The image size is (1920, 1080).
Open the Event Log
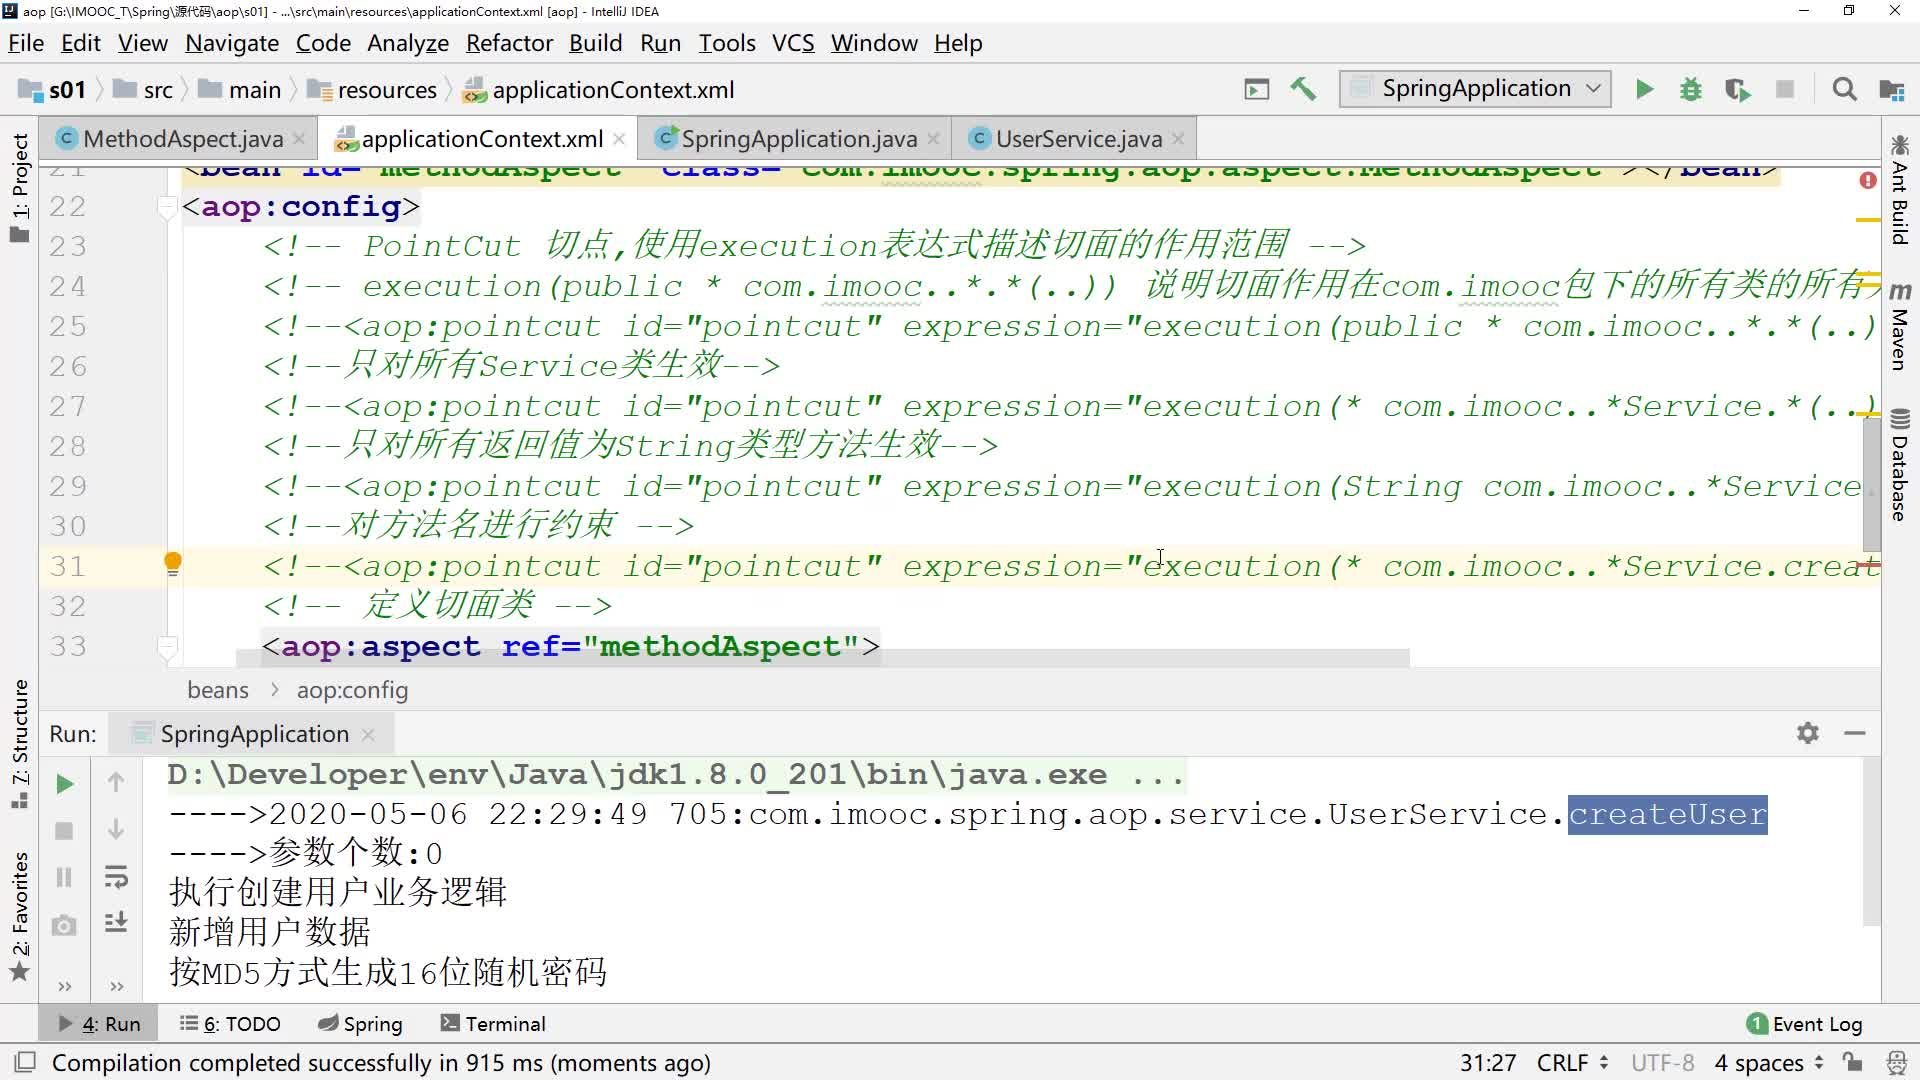pyautogui.click(x=1805, y=1024)
